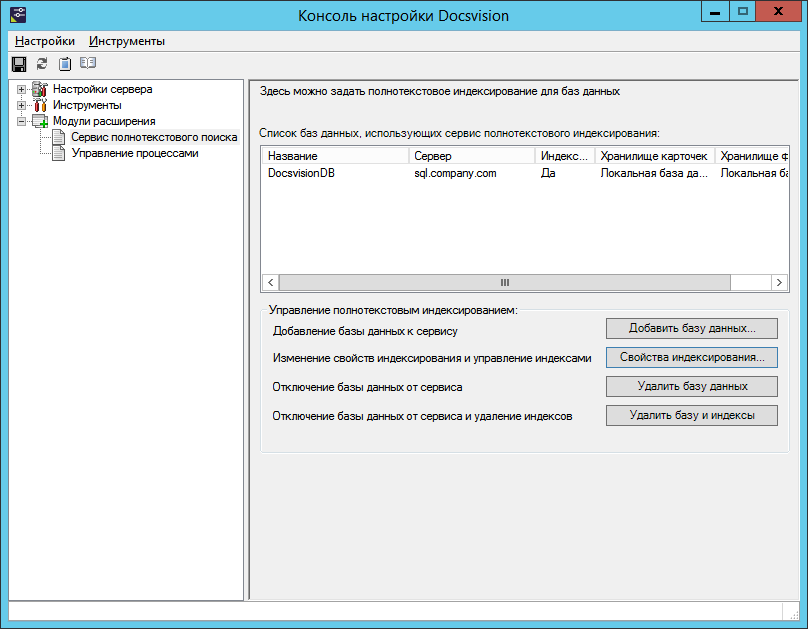Click the Модули расширения module icon
The image size is (808, 629).
coord(40,121)
